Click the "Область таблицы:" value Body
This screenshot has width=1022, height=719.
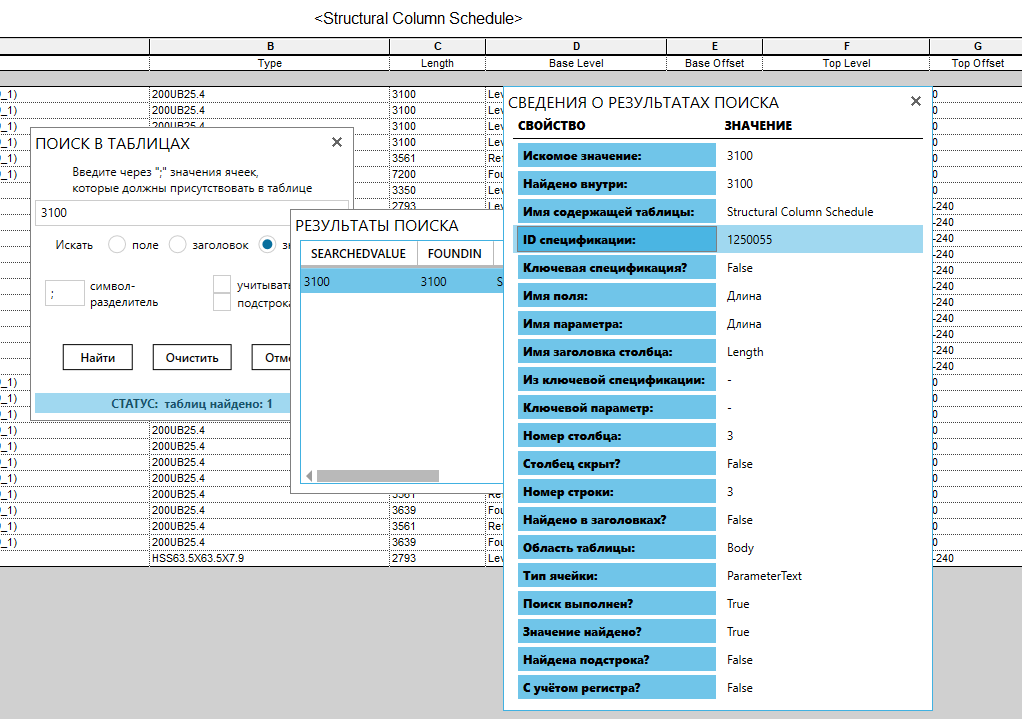coord(740,548)
